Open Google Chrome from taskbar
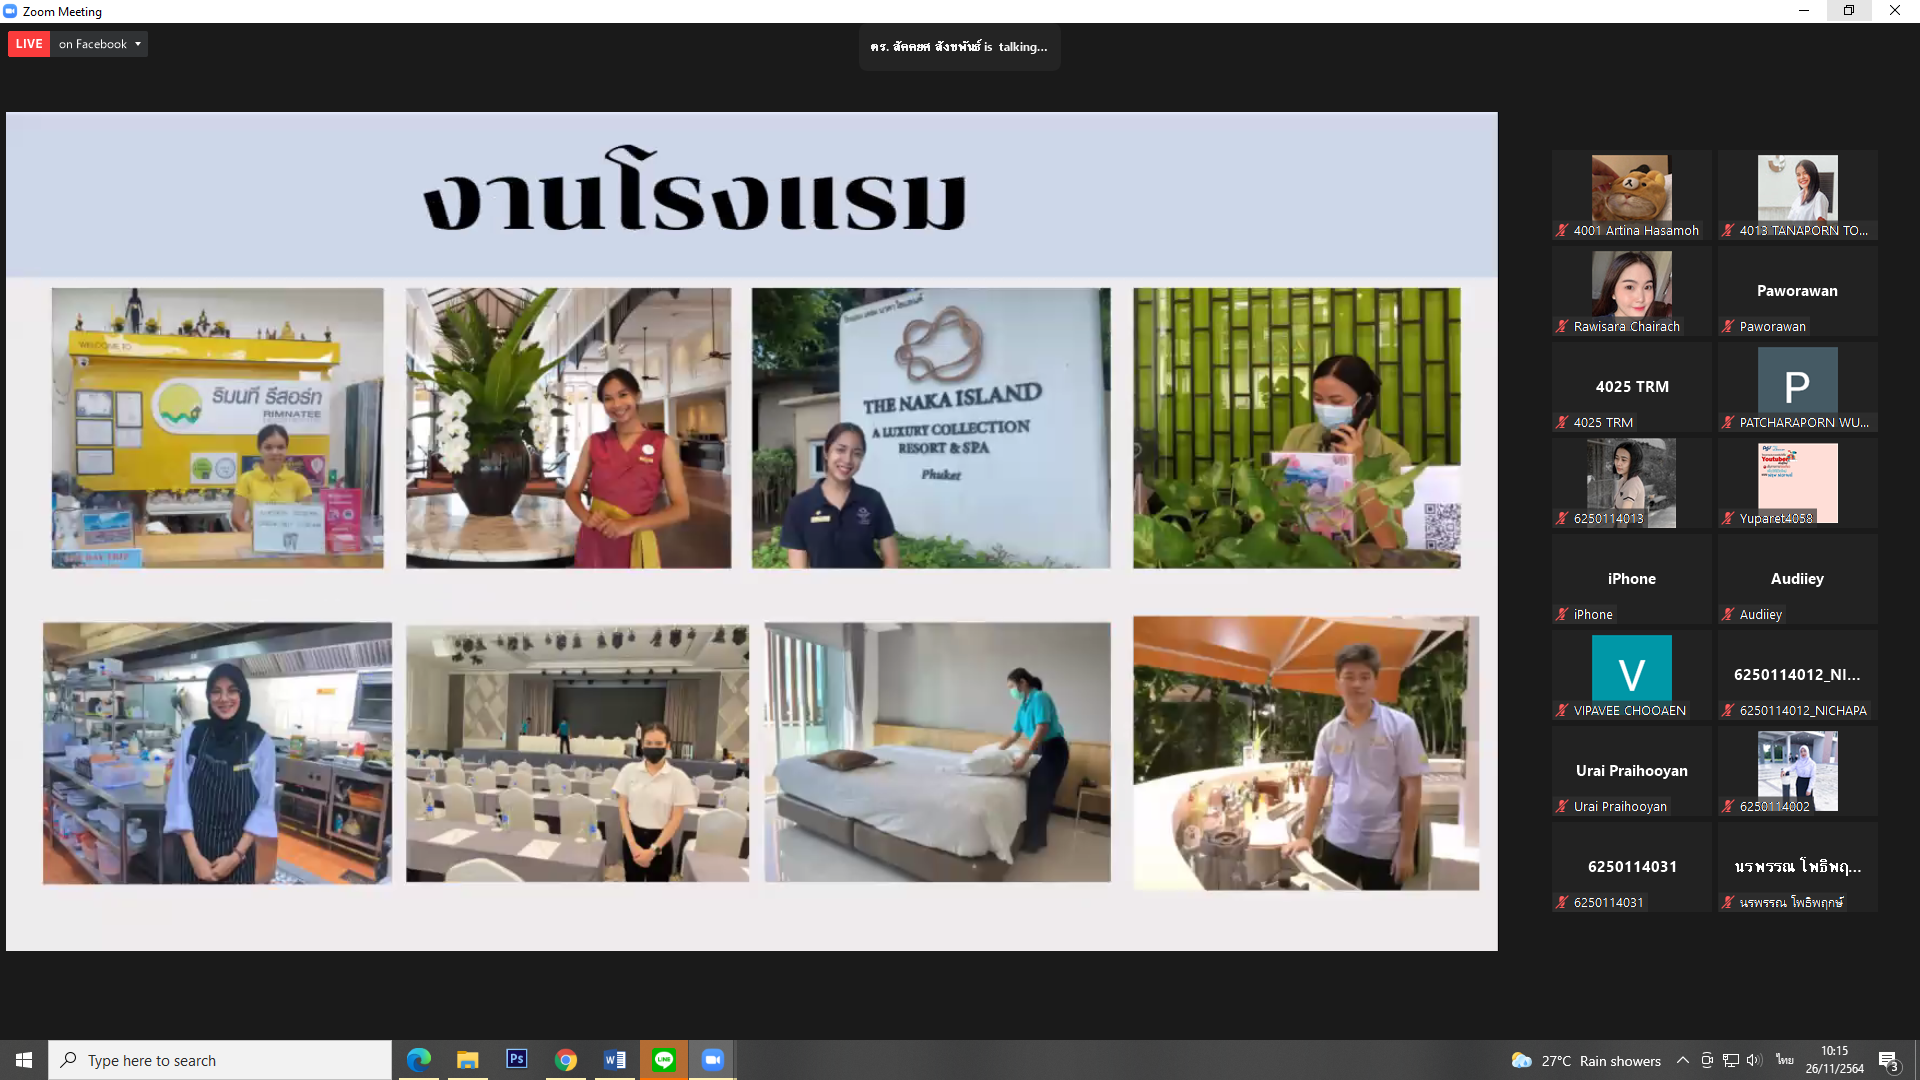Screen dimensions: 1920x1080 (566, 1060)
